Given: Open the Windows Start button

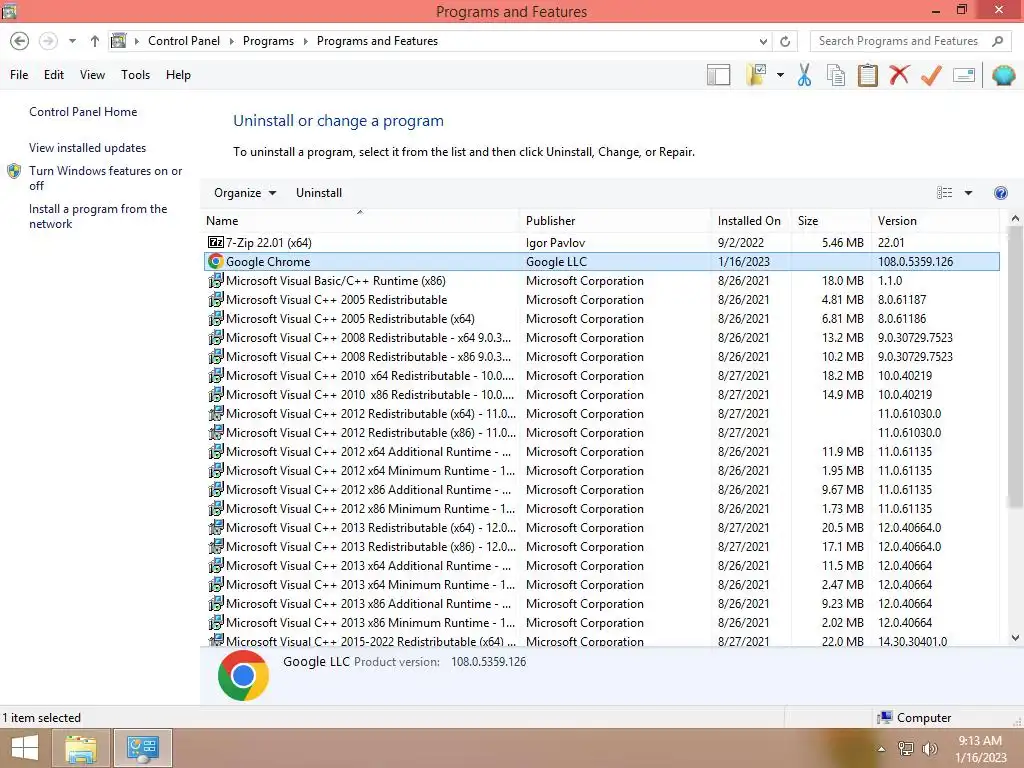Looking at the screenshot, I should click(25, 748).
